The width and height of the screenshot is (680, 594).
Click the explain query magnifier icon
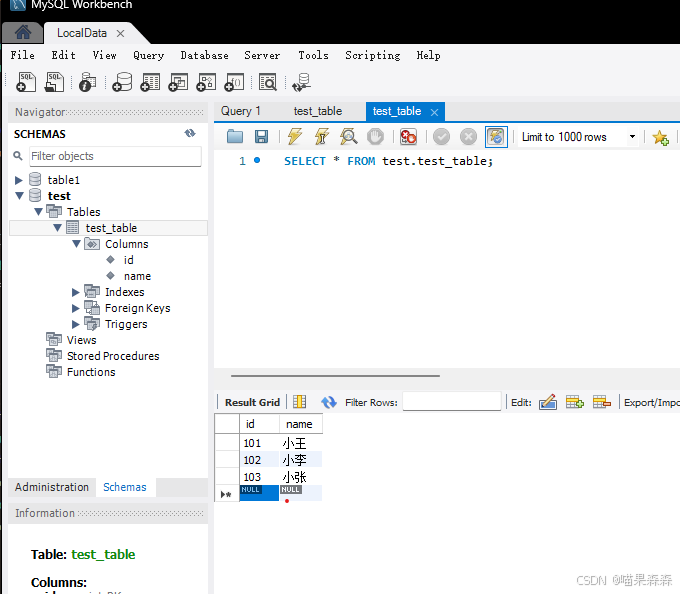(x=348, y=137)
